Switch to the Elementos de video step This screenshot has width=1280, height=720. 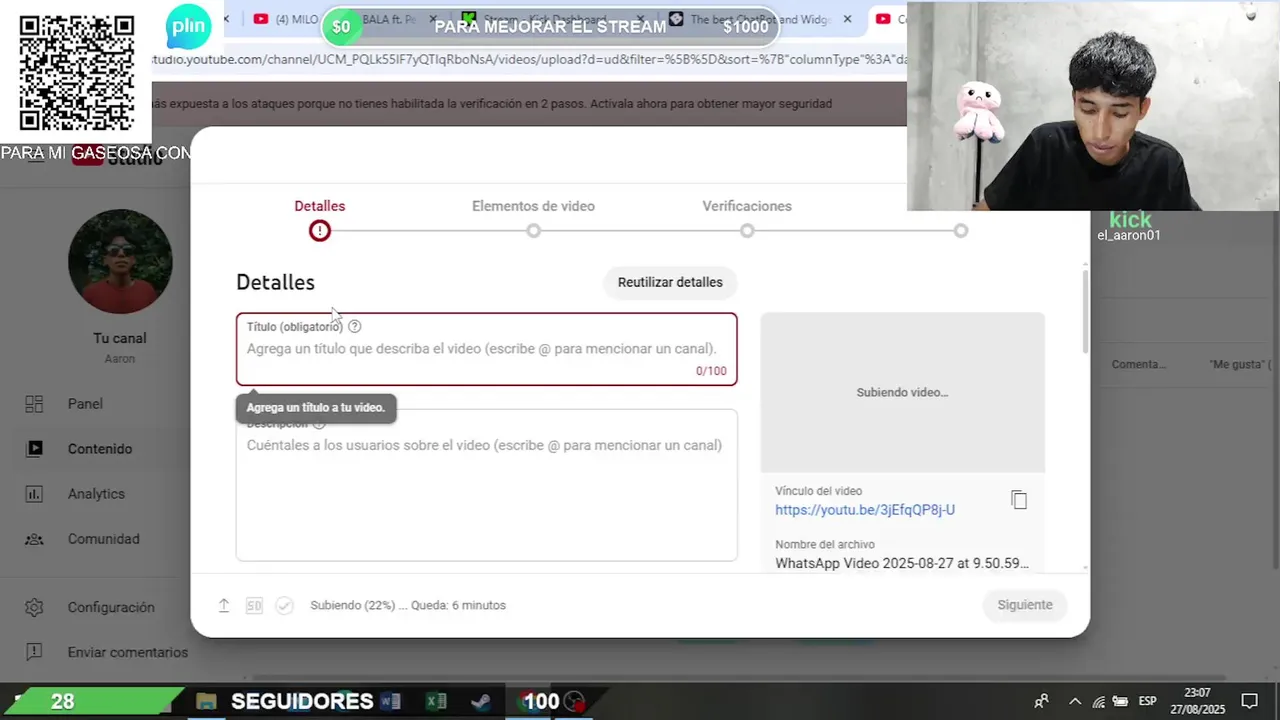(533, 219)
